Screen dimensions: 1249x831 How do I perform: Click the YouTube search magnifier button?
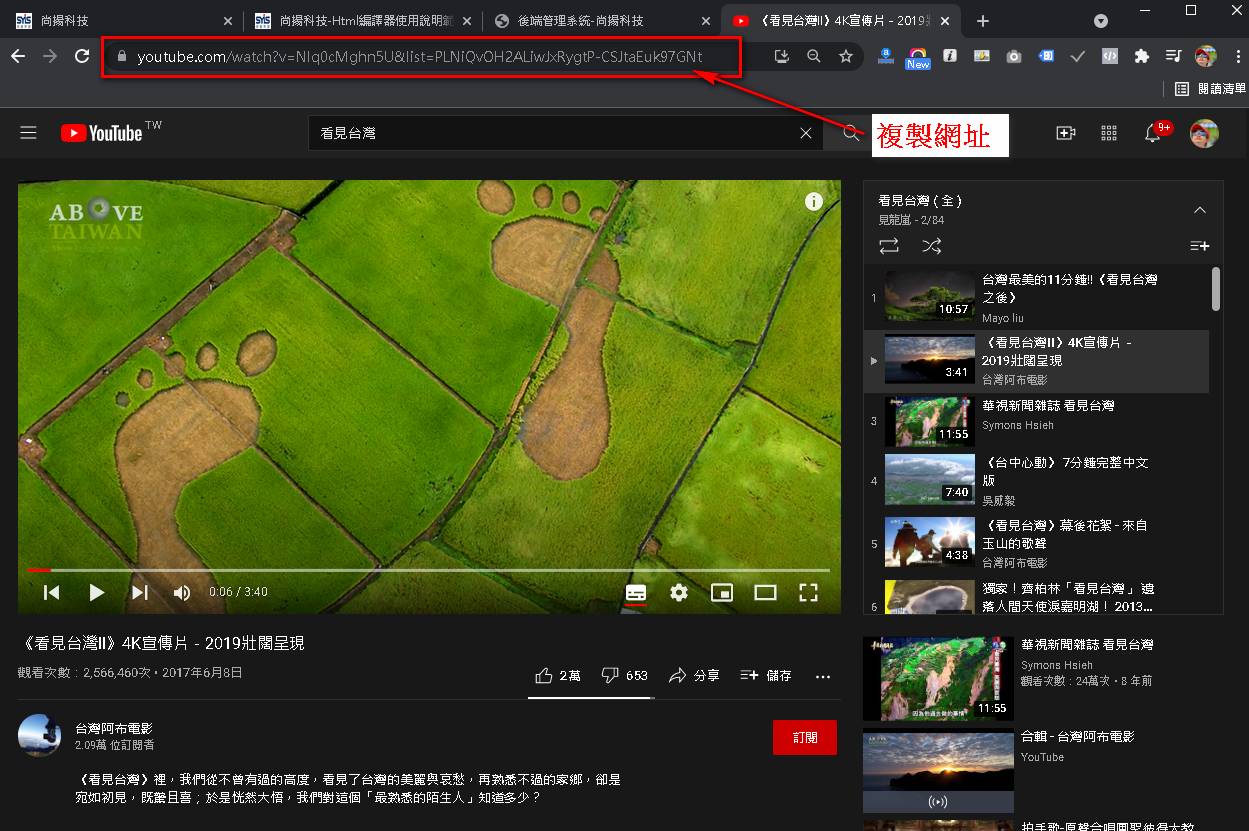click(850, 133)
